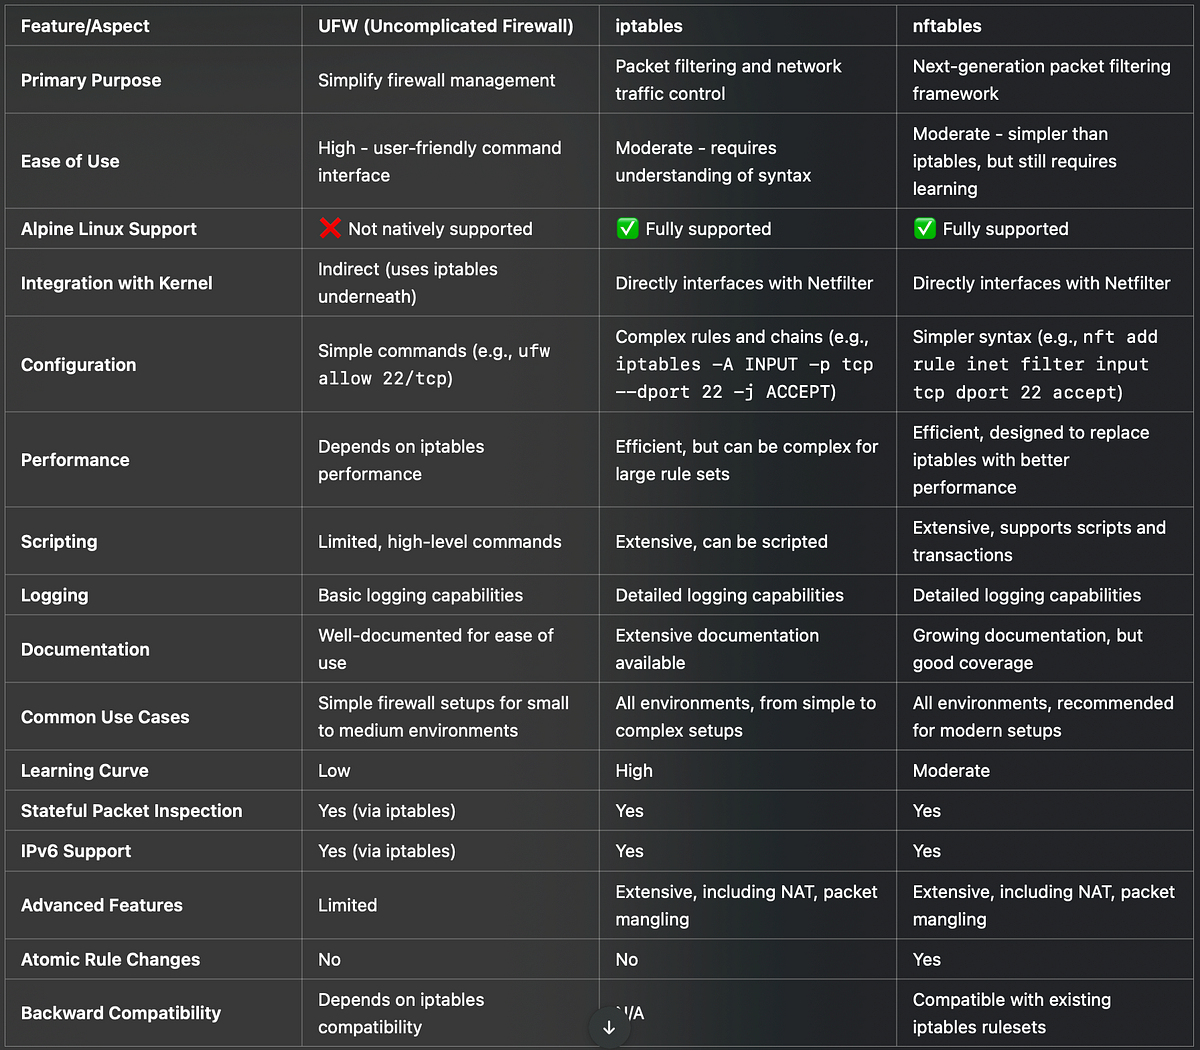This screenshot has height=1050, width=1200.
Task: Click the Backward Compatibility row label
Action: [120, 1013]
